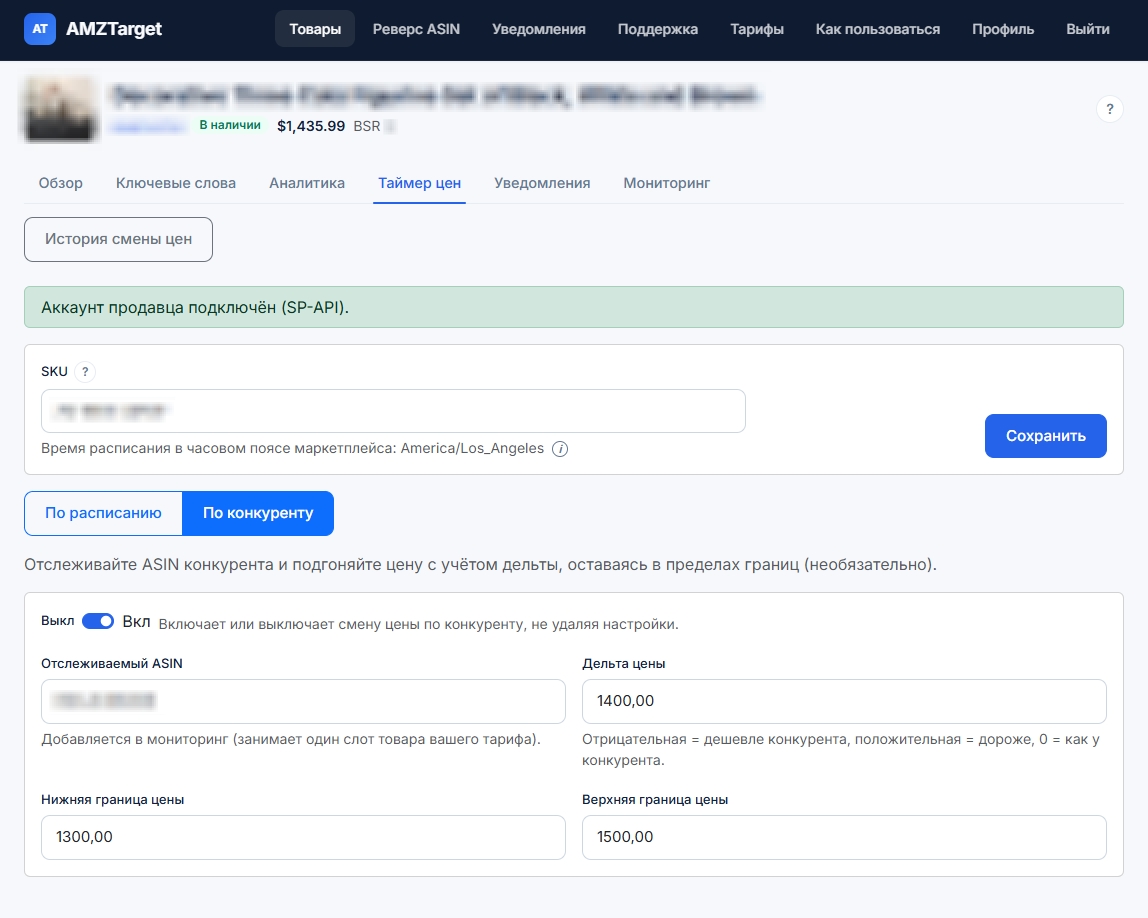Select the По расписанию mode
Viewport: 1148px width, 918px height.
[x=103, y=513]
